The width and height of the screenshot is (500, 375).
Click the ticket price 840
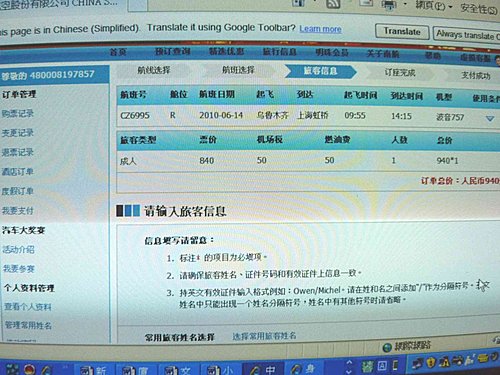(x=207, y=161)
